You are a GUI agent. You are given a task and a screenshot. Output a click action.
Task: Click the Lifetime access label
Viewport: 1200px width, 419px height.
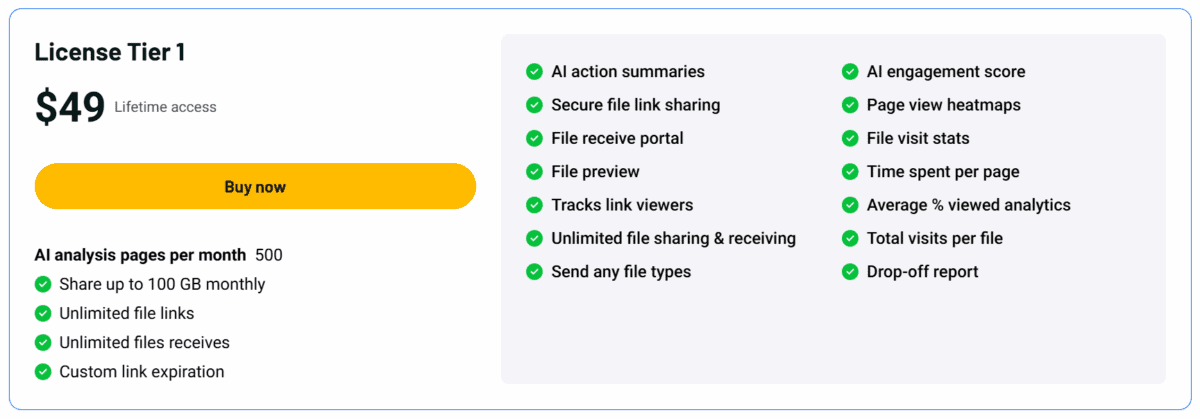[165, 107]
